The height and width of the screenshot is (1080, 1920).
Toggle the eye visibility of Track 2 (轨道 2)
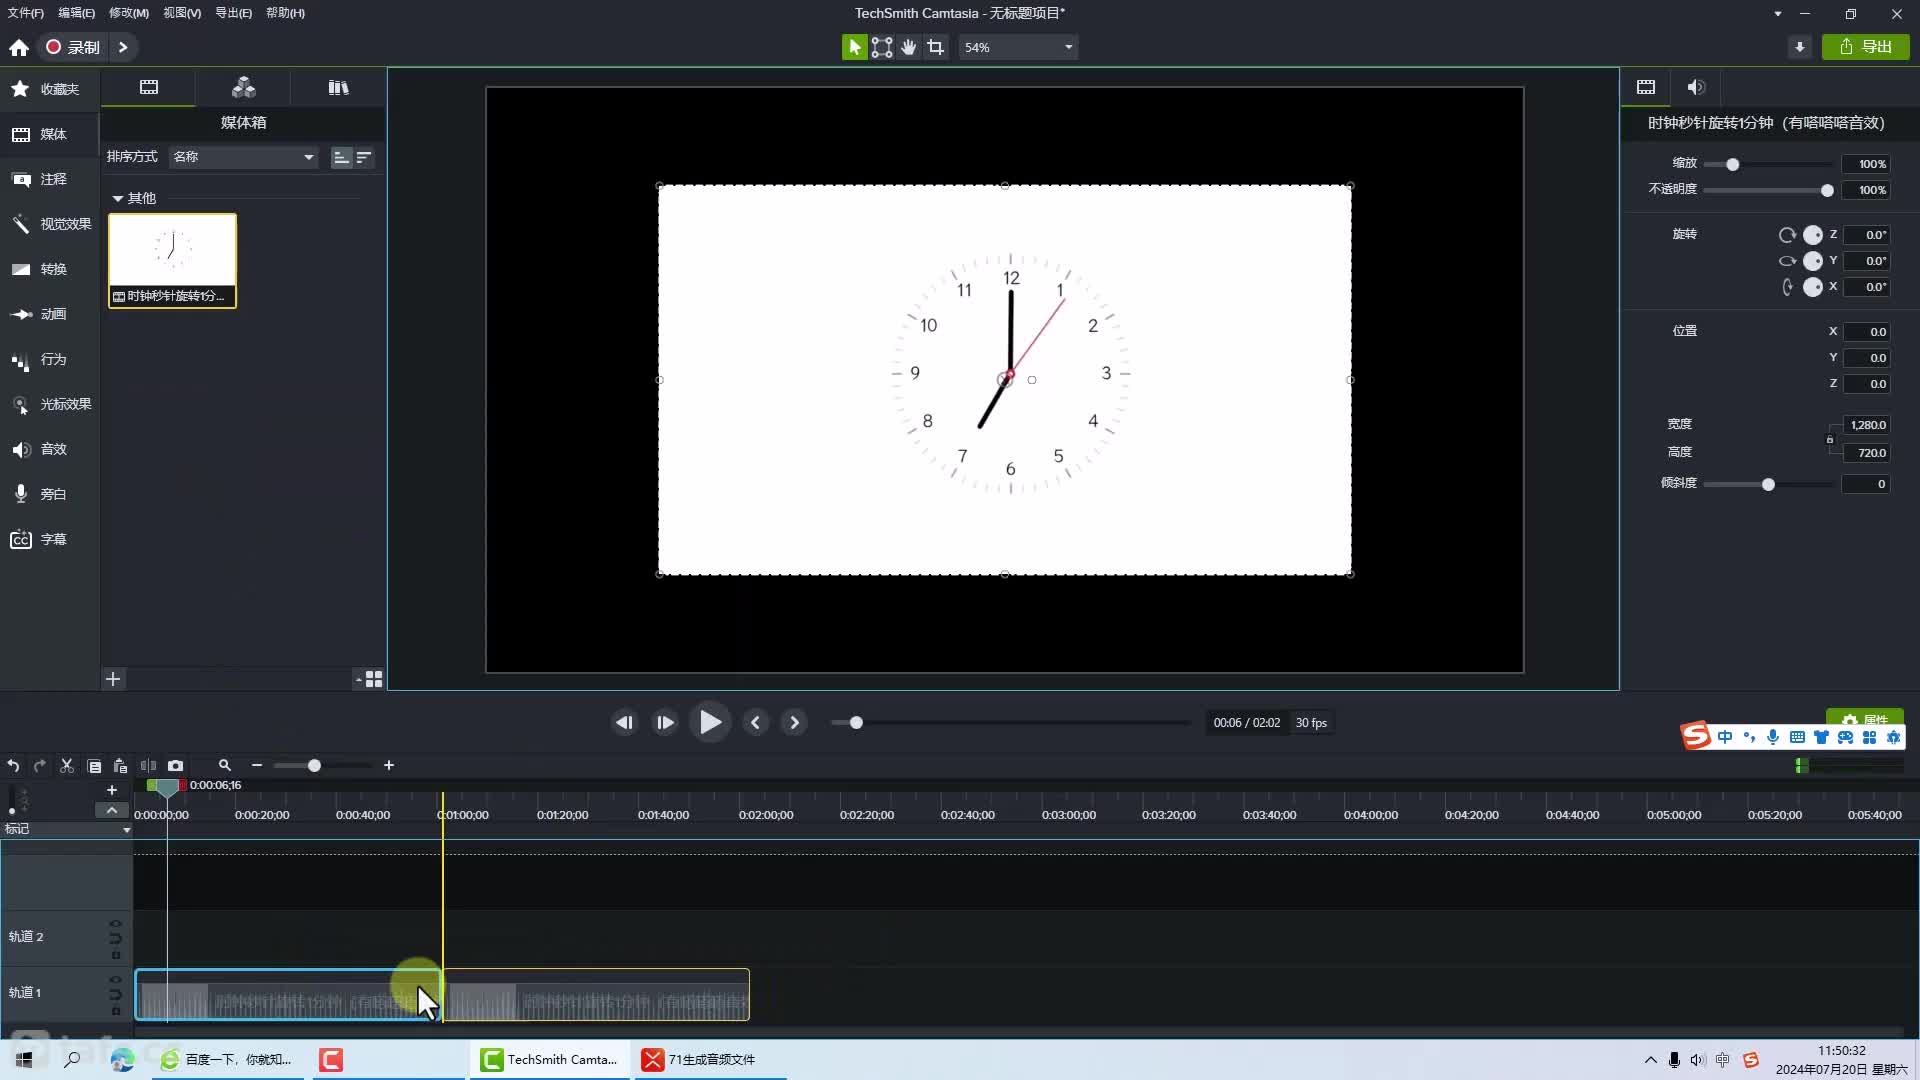pos(115,924)
